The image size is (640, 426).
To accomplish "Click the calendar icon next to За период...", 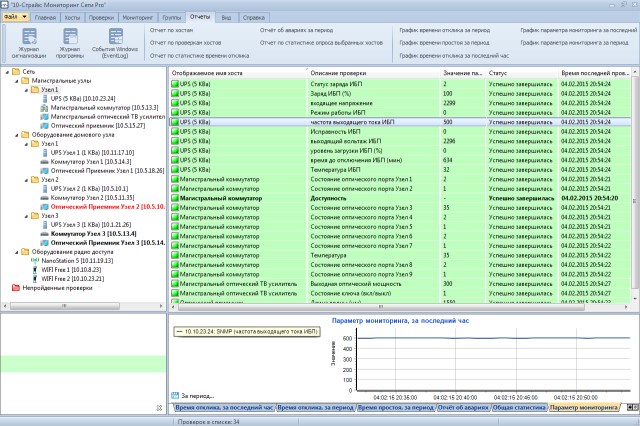I will 175,395.
